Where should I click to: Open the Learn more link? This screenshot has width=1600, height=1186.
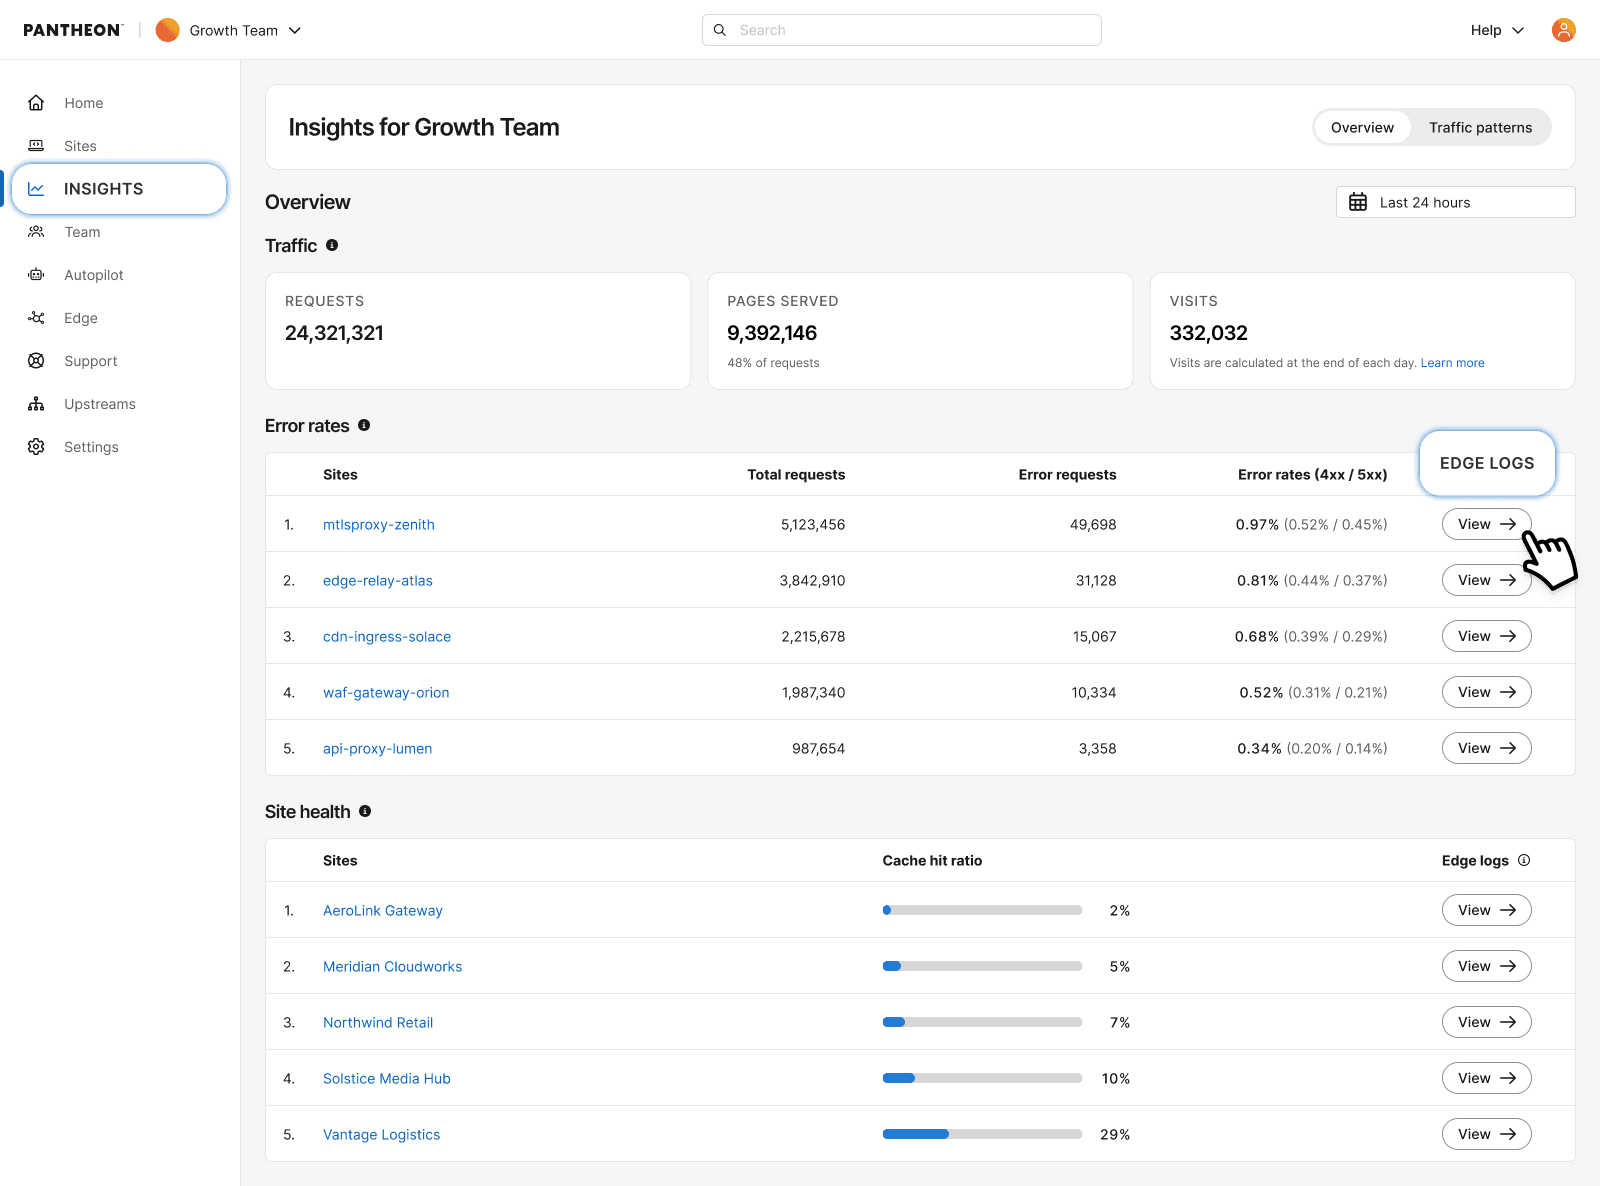tap(1452, 363)
